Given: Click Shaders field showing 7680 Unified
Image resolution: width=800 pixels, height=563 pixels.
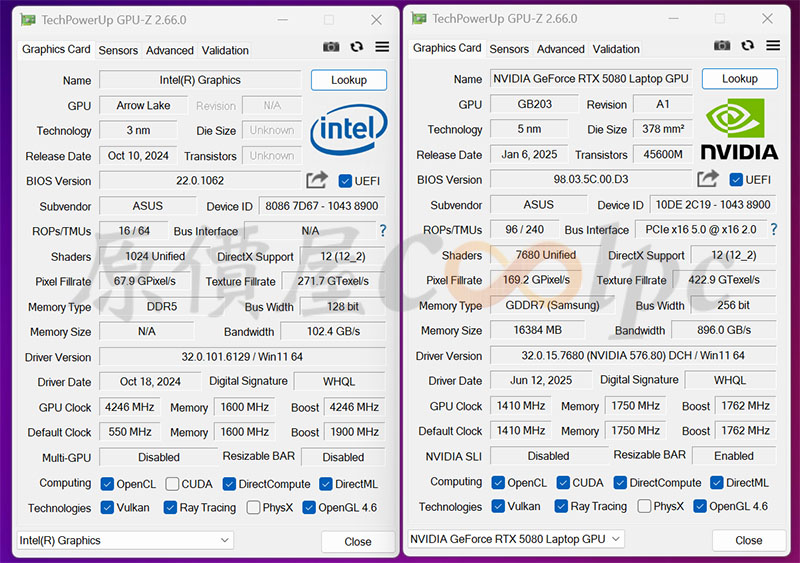Looking at the screenshot, I should (545, 255).
